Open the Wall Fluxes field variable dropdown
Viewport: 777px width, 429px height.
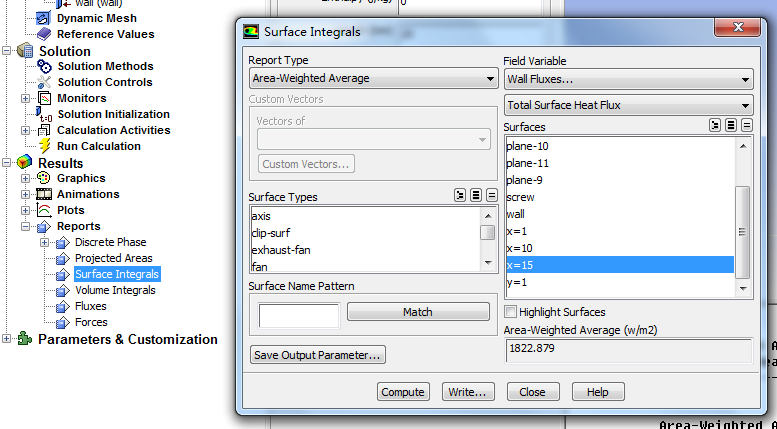point(628,79)
